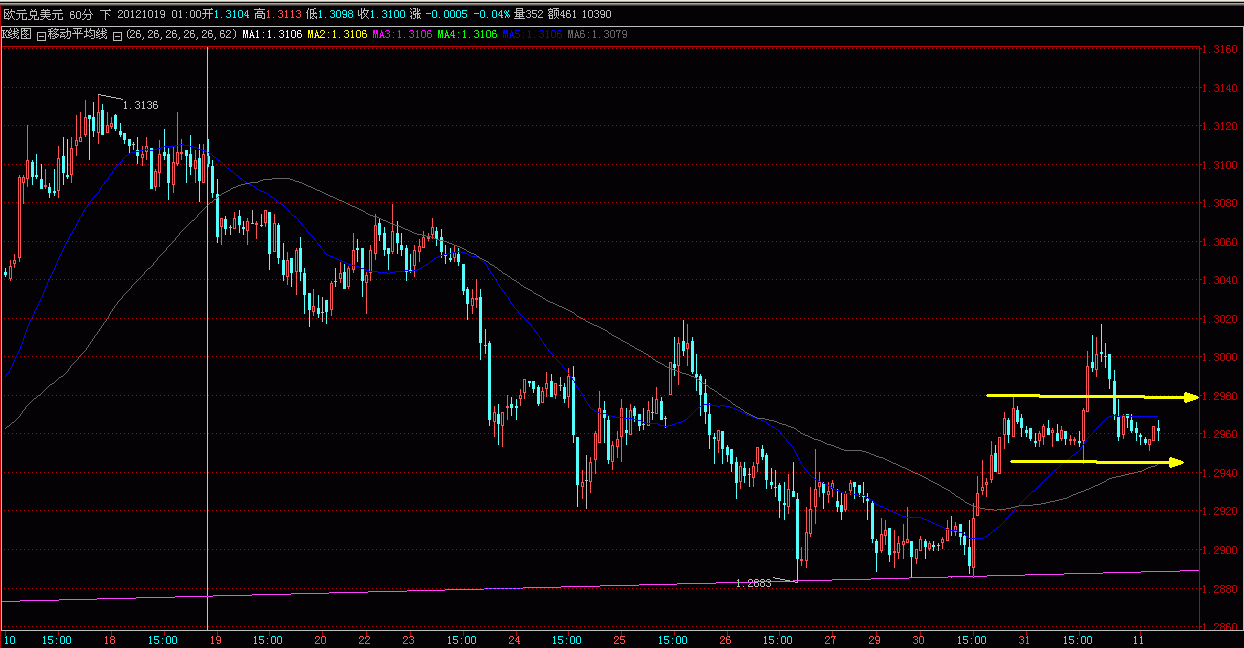Click 1.2940 on the price axis
Image resolution: width=1244 pixels, height=648 pixels.
[x=1221, y=473]
